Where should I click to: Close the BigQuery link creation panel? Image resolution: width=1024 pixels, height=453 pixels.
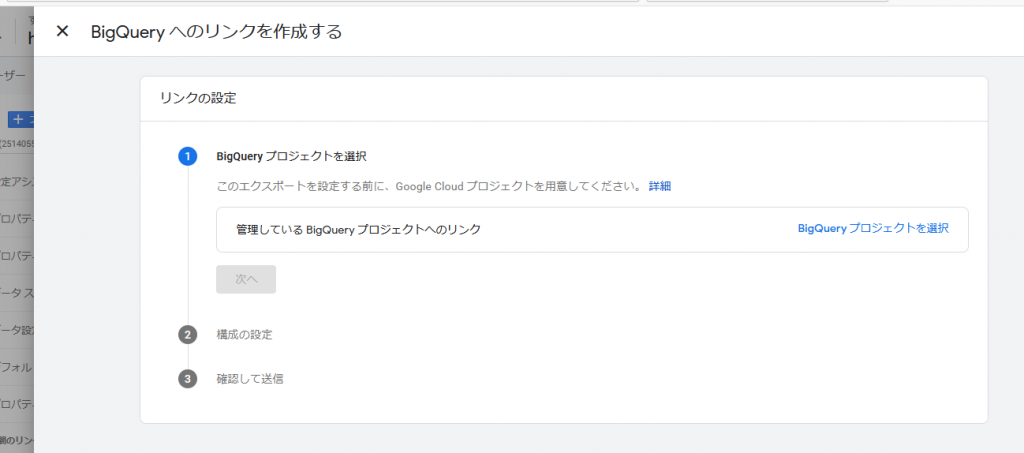(x=62, y=31)
